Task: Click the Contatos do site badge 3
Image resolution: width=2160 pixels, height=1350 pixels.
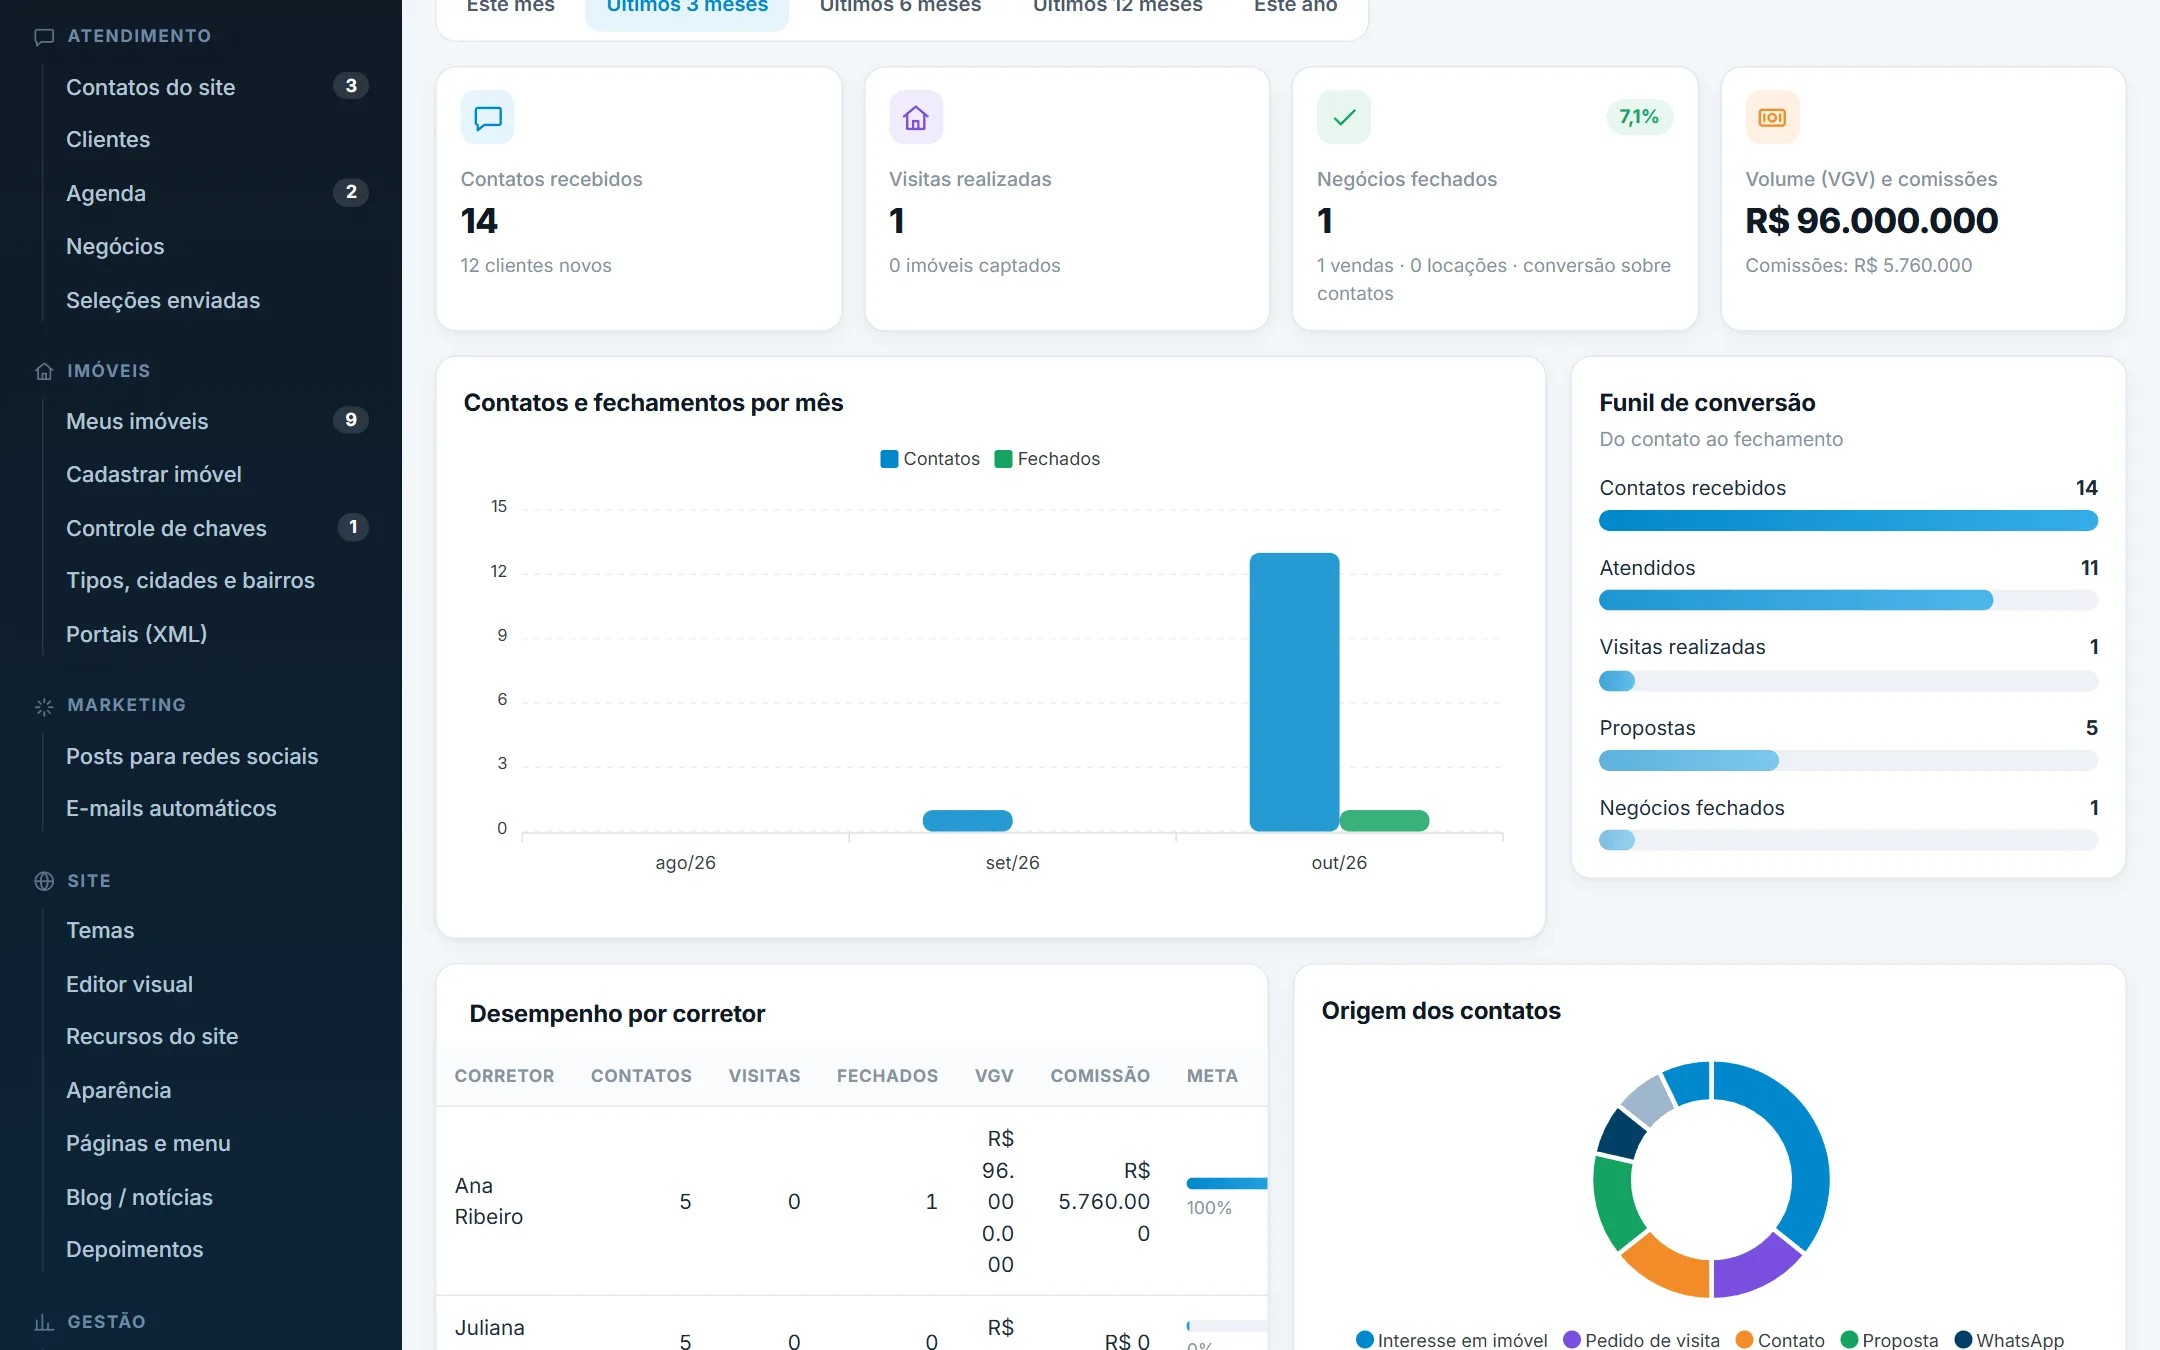Action: click(351, 86)
